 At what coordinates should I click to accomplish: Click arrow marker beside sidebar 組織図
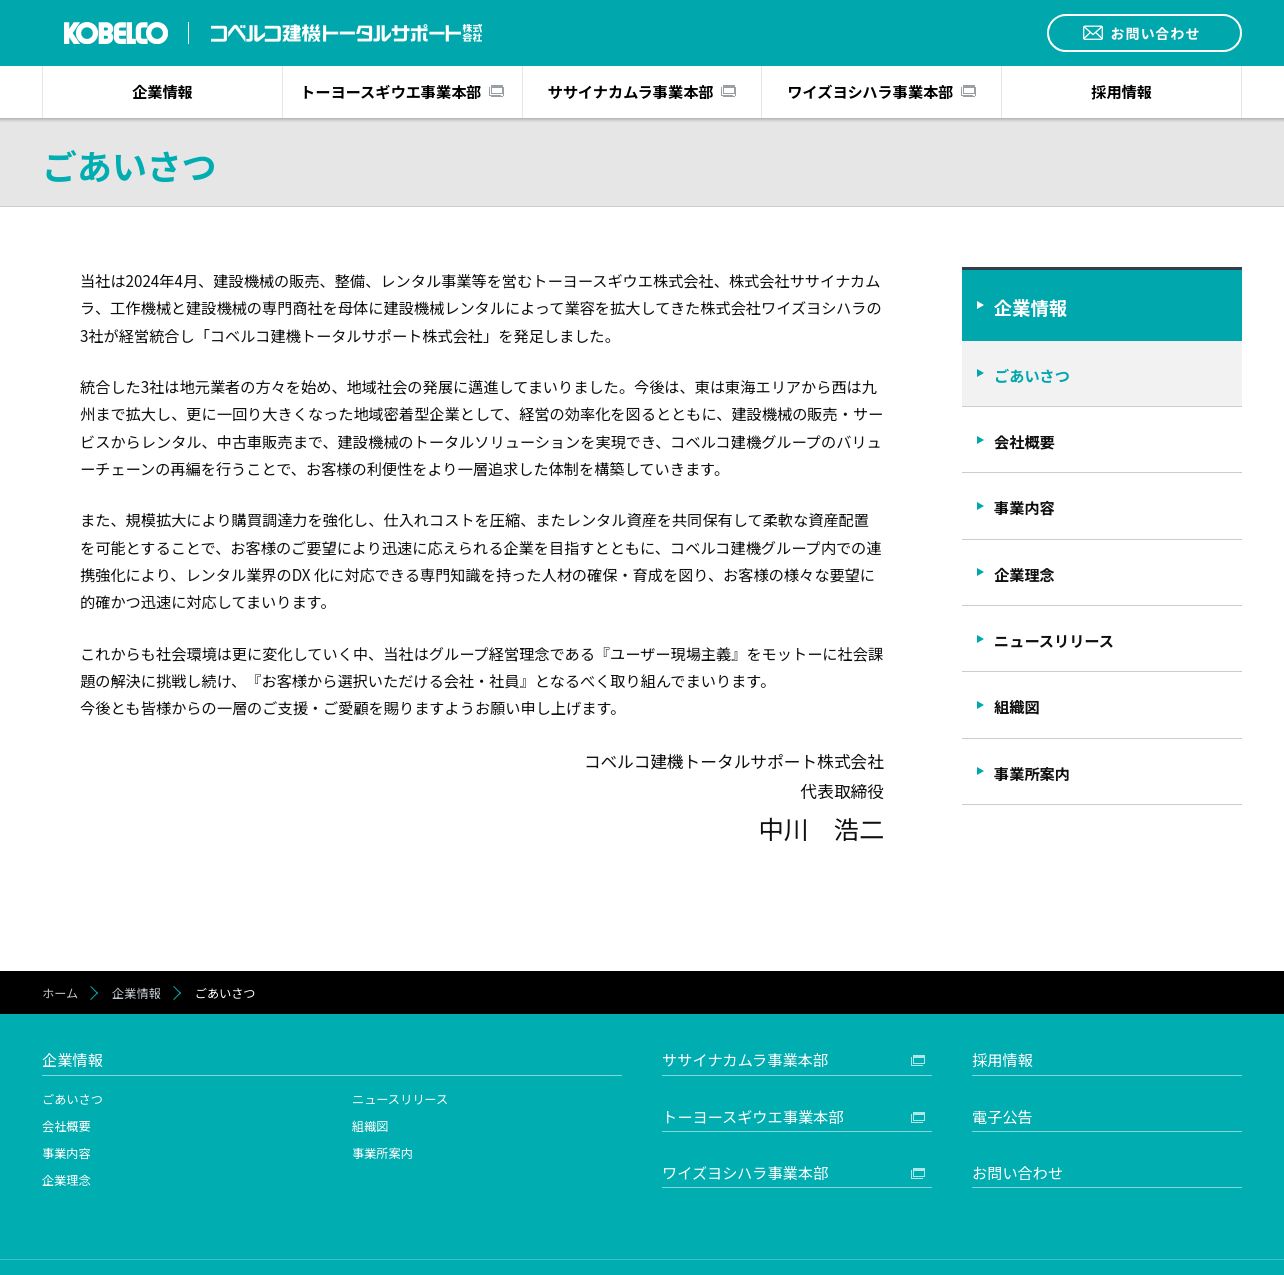[x=980, y=704]
